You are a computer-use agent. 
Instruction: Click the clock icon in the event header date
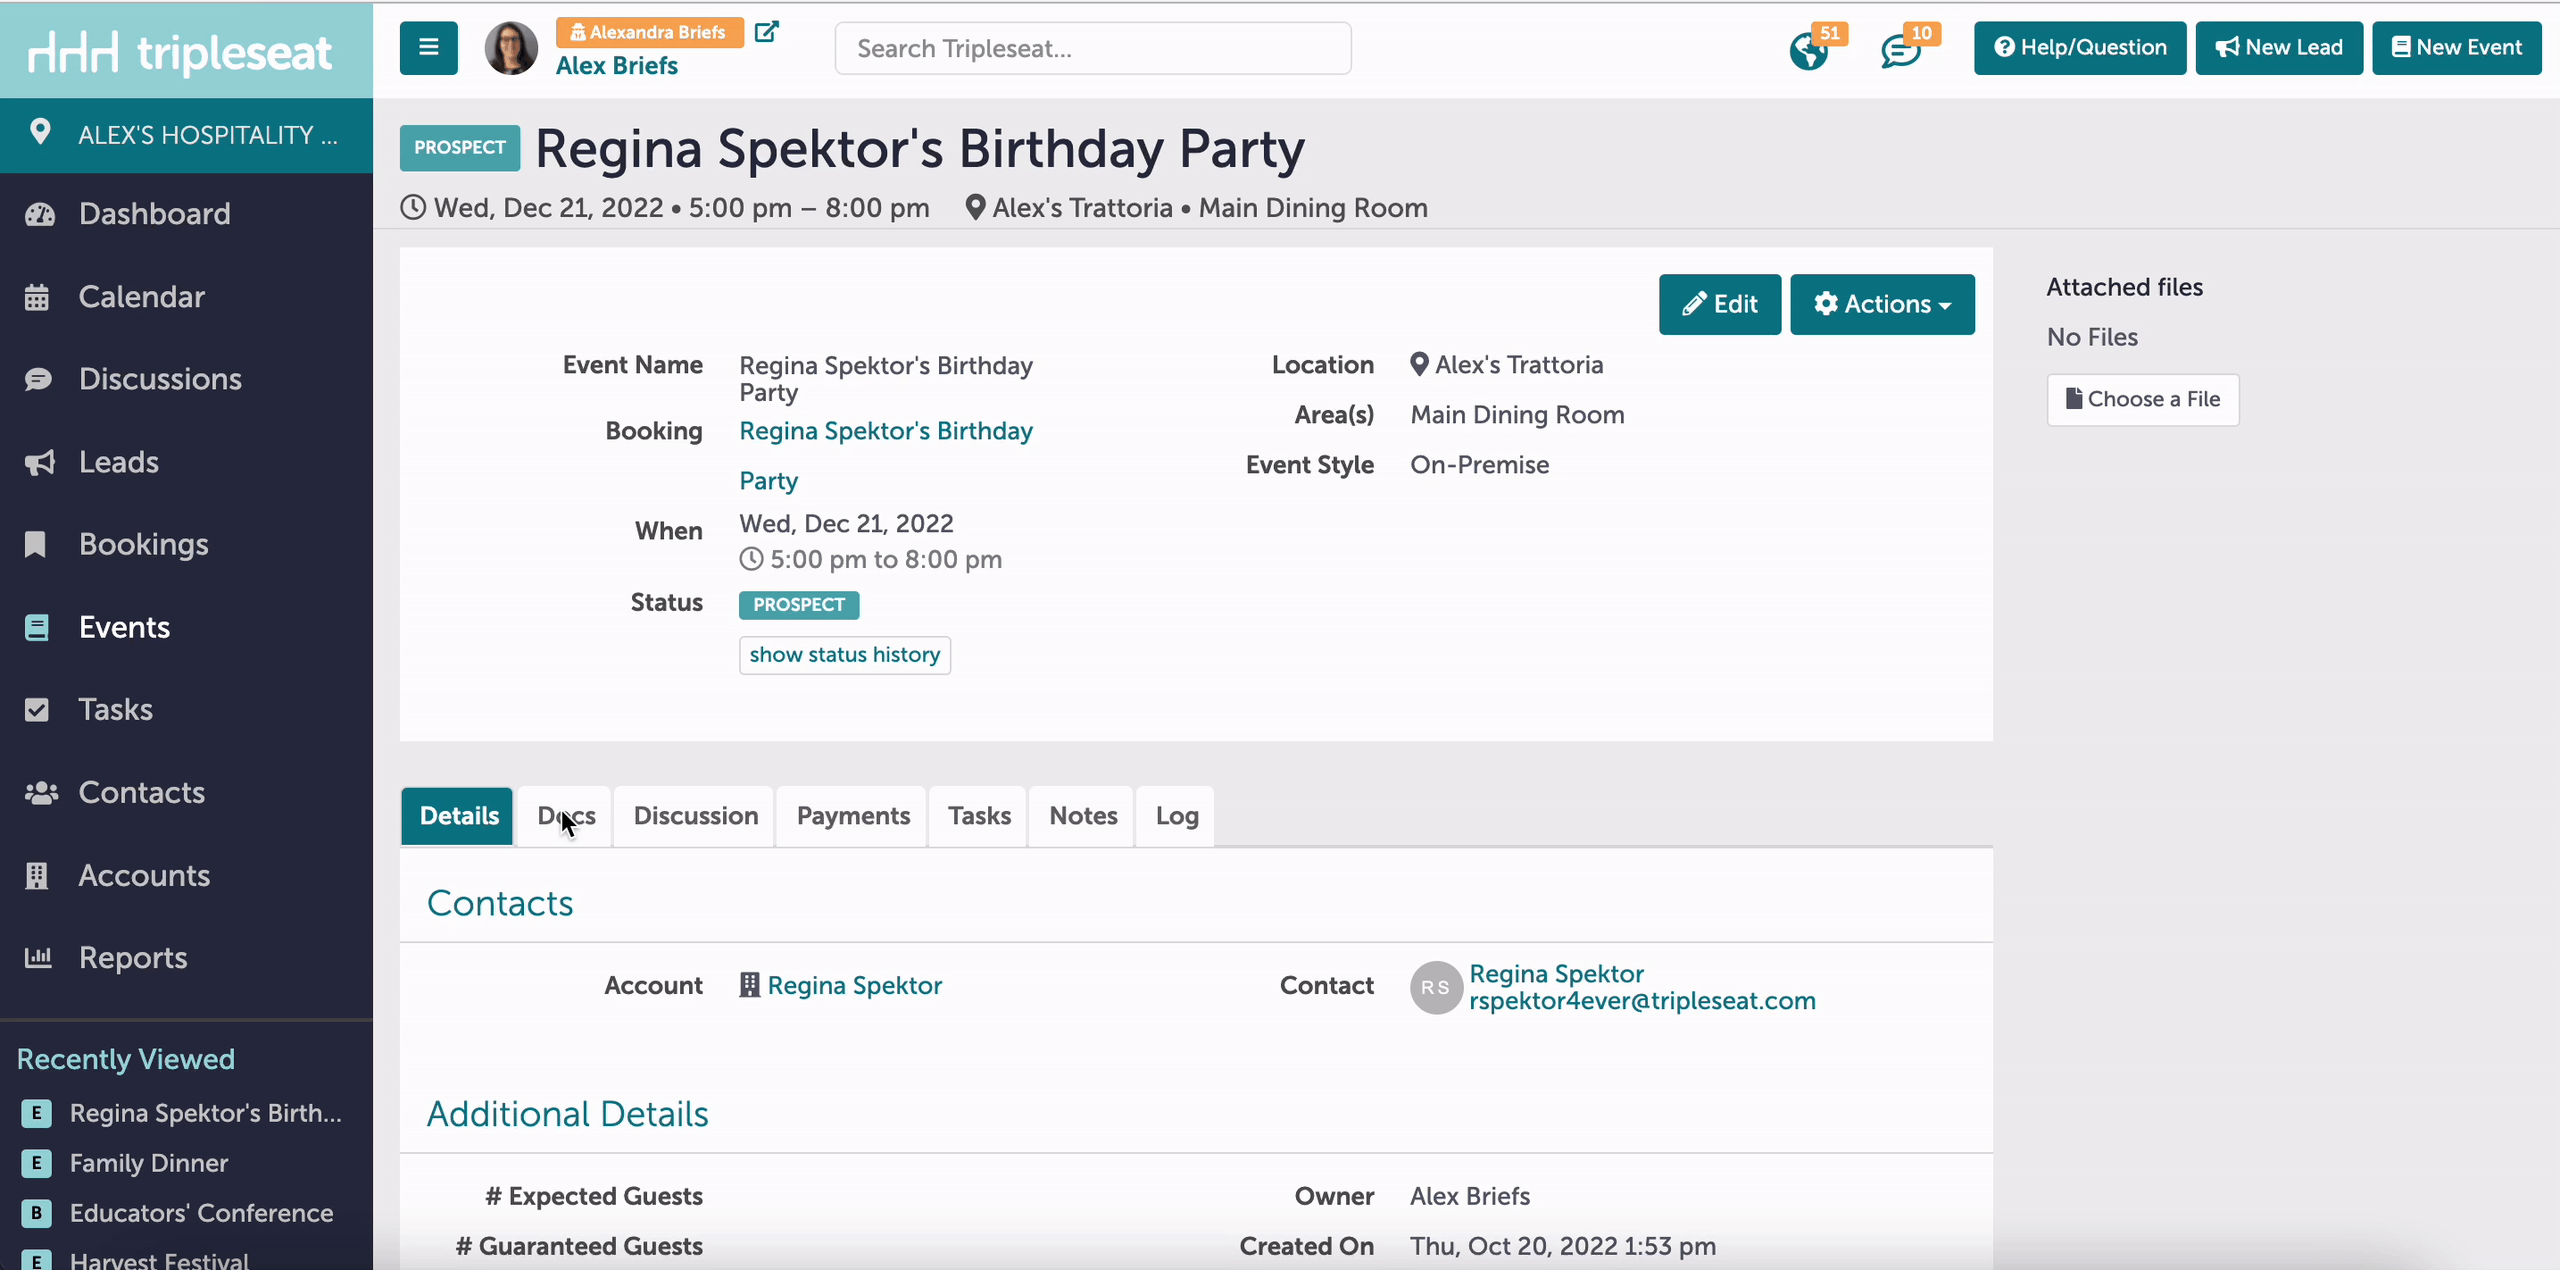tap(413, 207)
